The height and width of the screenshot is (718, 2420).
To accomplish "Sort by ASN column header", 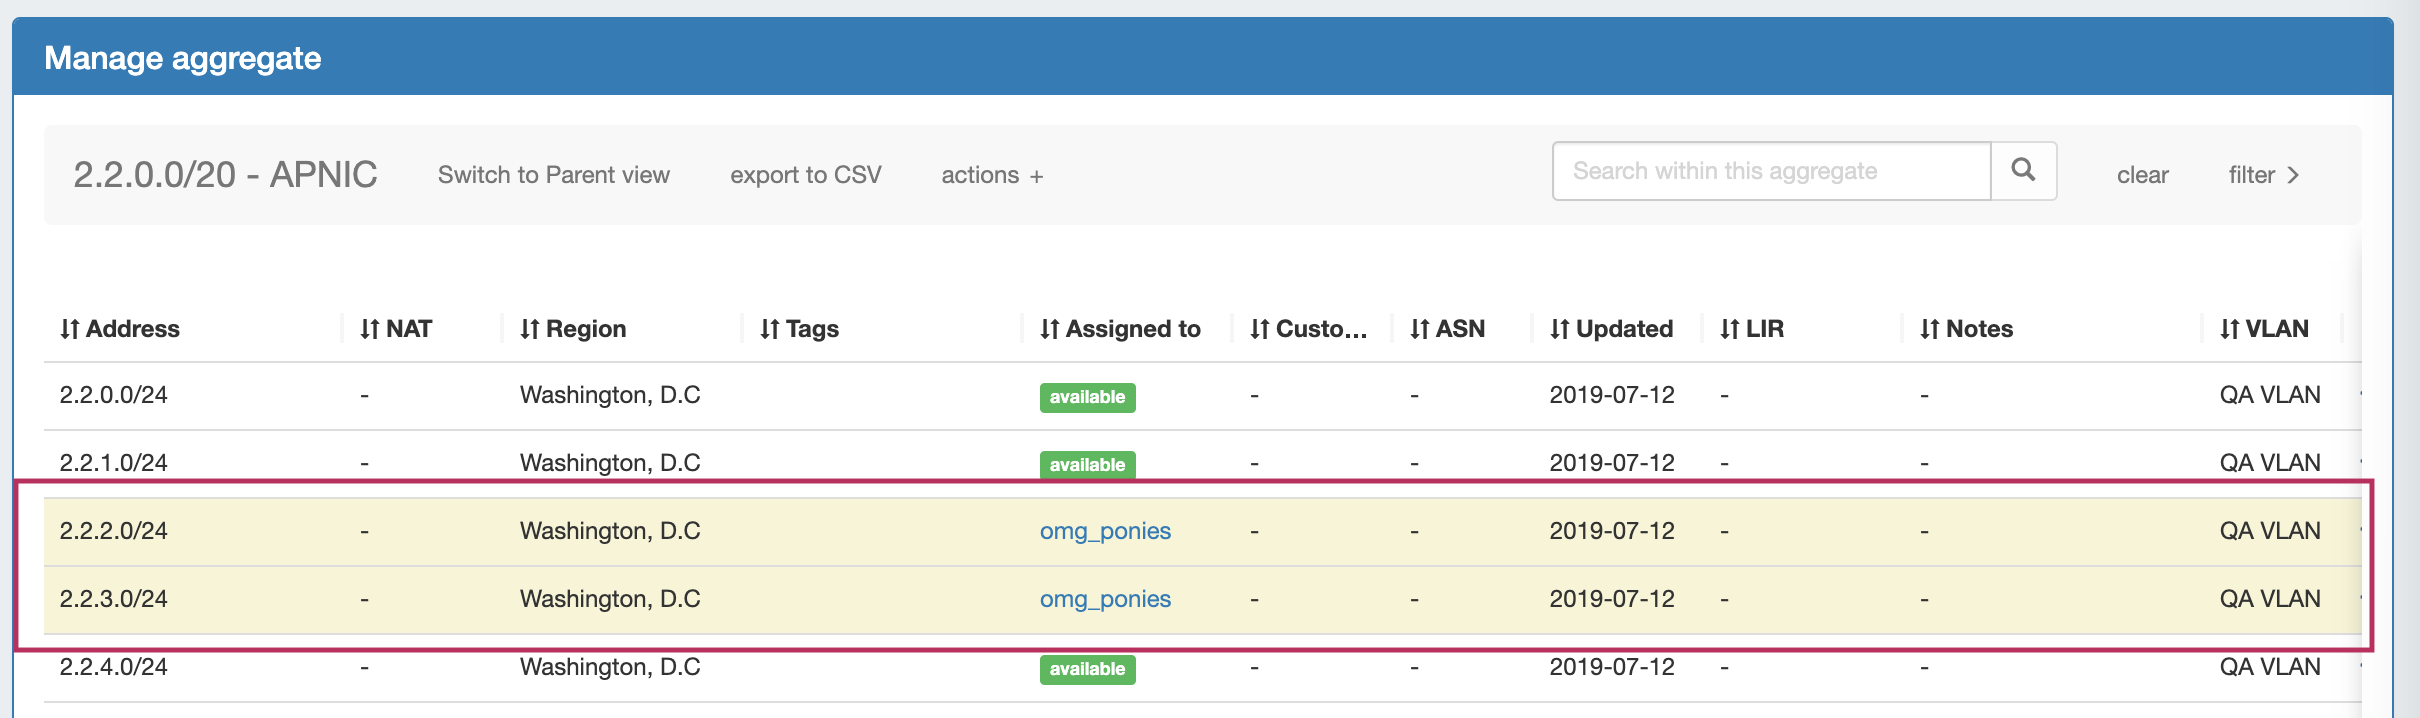I will (1447, 329).
